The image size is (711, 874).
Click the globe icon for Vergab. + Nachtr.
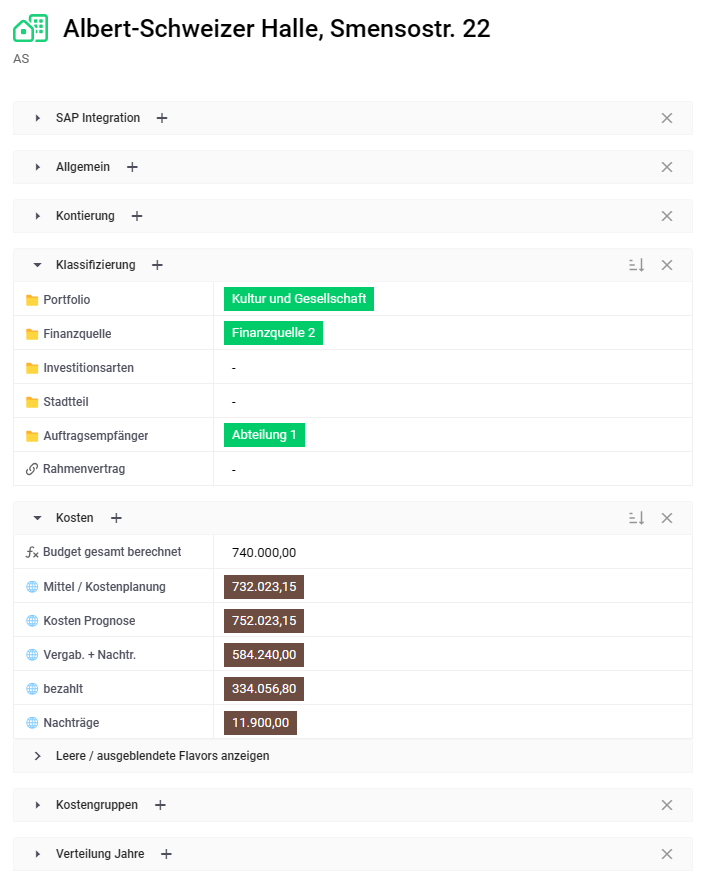(x=32, y=655)
